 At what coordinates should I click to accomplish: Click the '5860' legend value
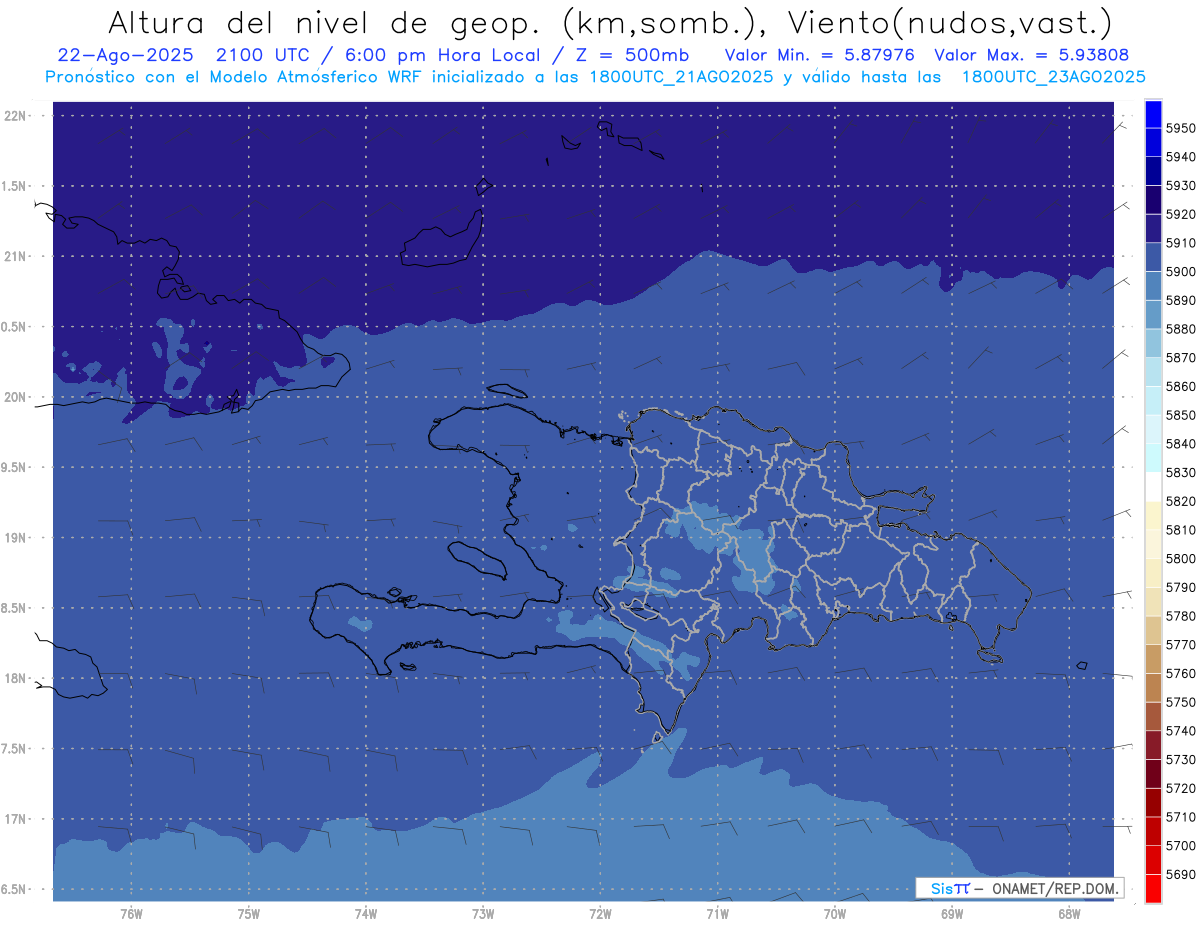pos(1180,386)
